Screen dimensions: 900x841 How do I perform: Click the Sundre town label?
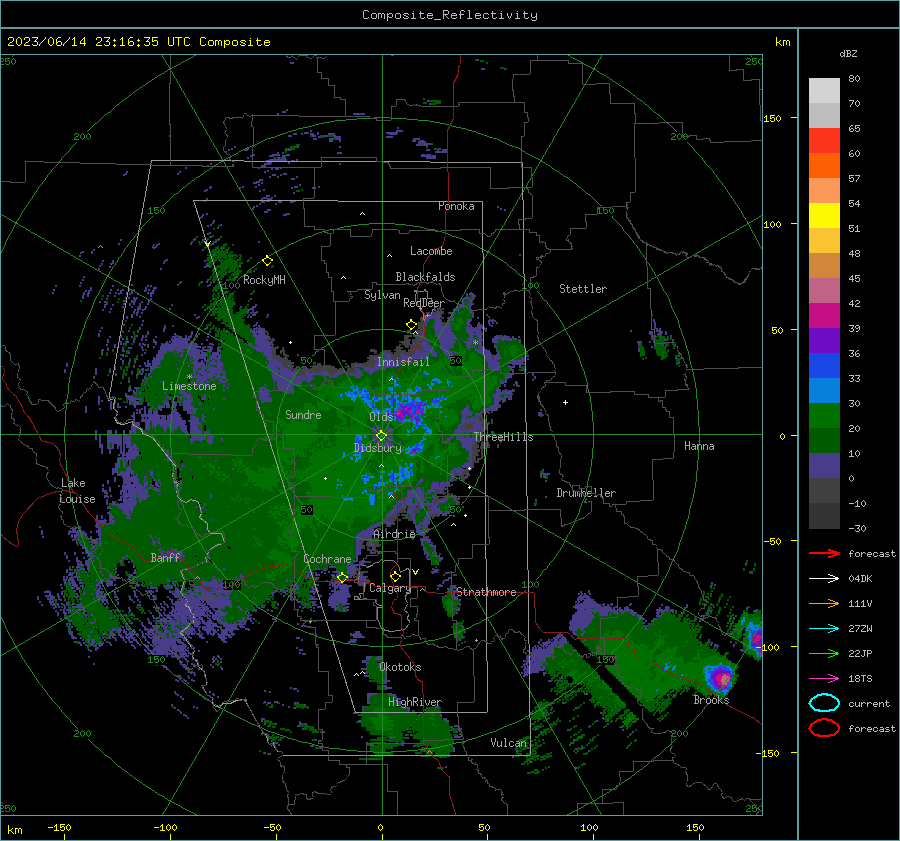pyautogui.click(x=303, y=414)
